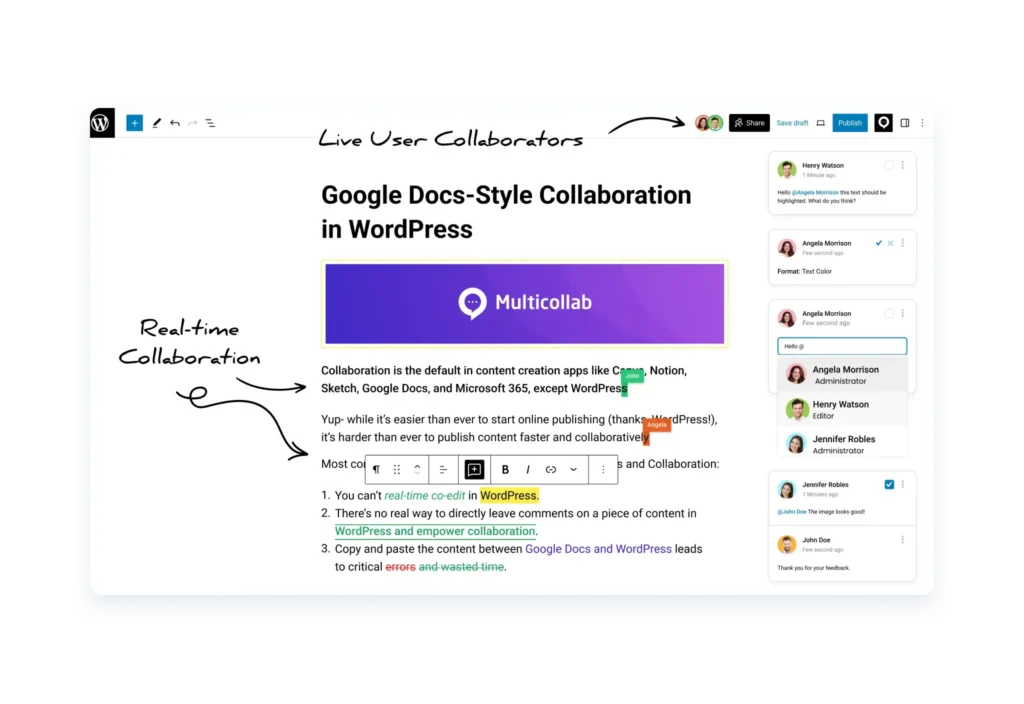
Task: Open the preview device icon
Action: click(x=820, y=123)
